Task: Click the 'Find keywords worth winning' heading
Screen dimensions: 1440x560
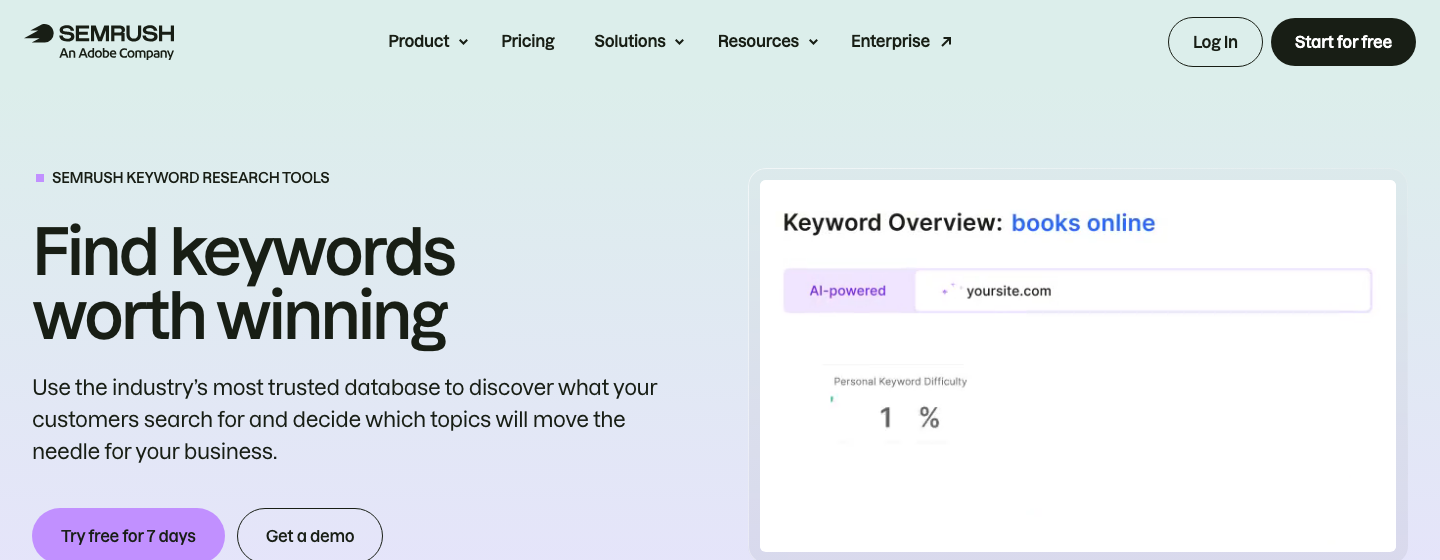Action: click(244, 284)
